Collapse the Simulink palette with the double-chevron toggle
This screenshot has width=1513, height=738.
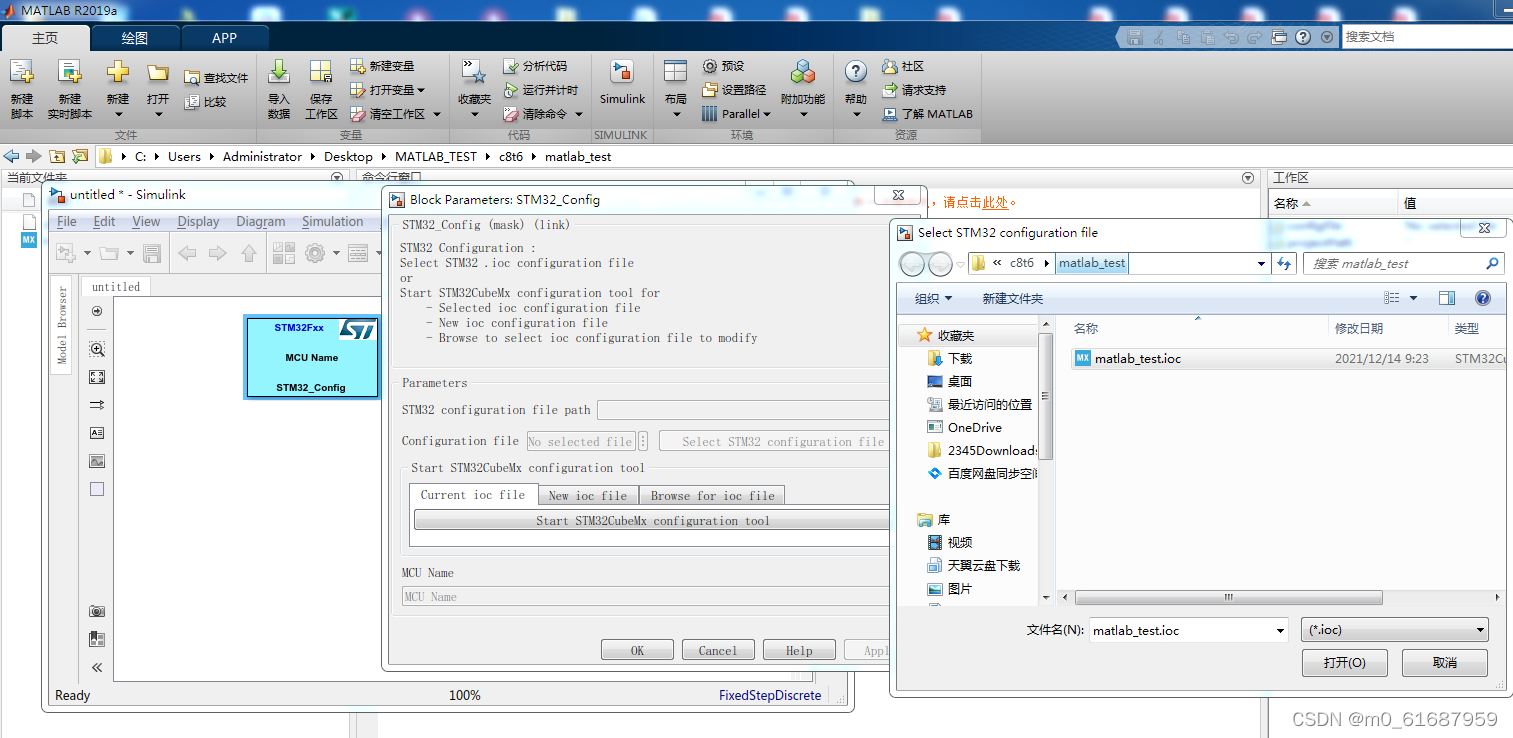(96, 667)
